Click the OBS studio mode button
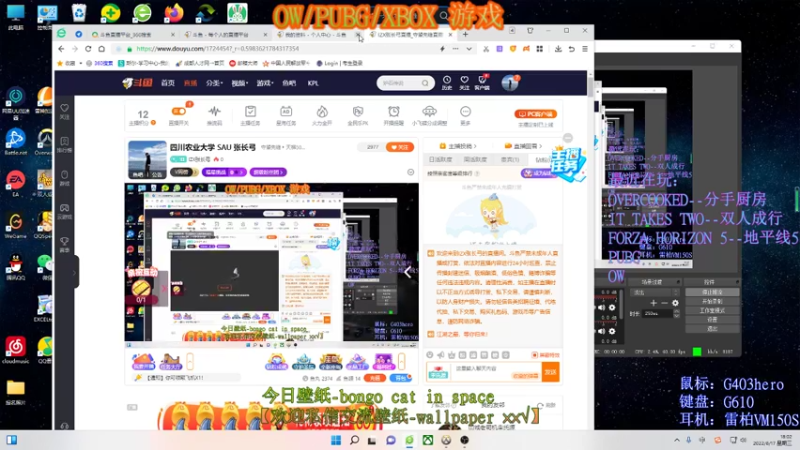The image size is (800, 450). pyautogui.click(x=712, y=310)
